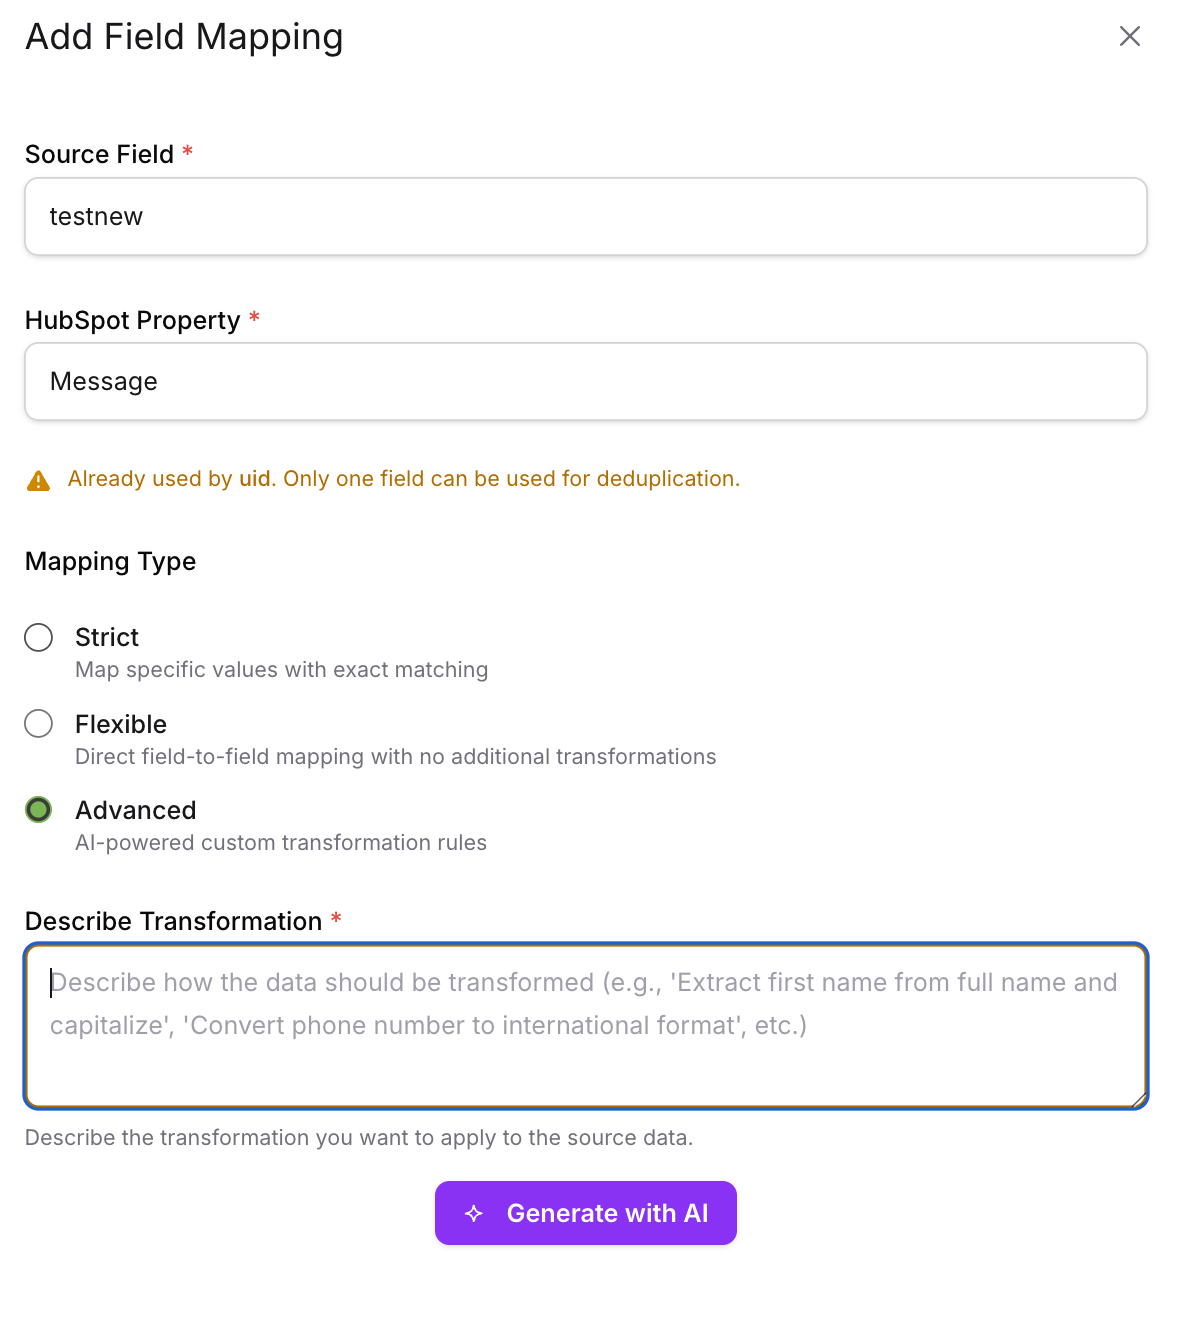Open HubSpot Property selector showing Message

(585, 382)
